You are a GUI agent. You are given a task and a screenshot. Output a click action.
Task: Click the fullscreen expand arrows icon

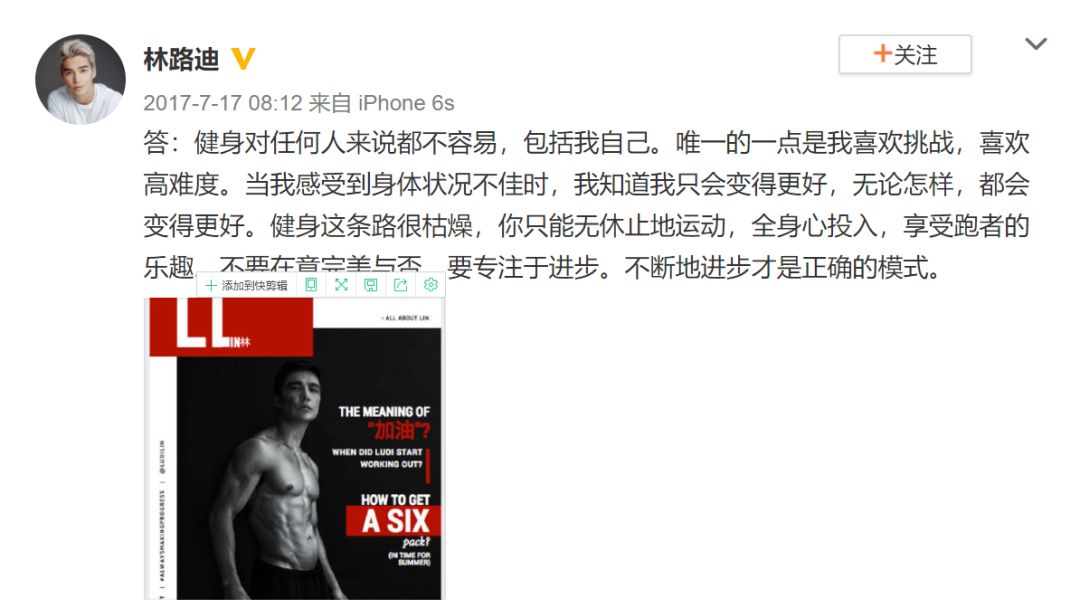click(341, 285)
